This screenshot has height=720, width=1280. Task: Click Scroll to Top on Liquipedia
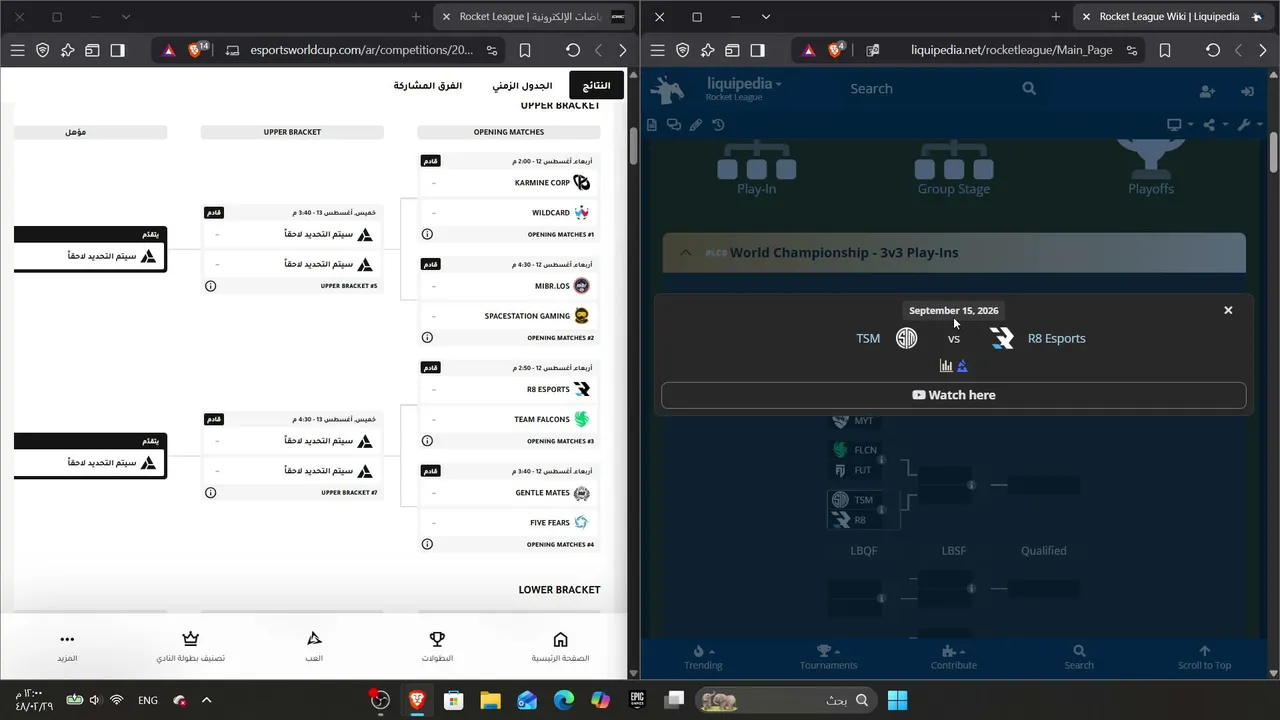(1204, 657)
